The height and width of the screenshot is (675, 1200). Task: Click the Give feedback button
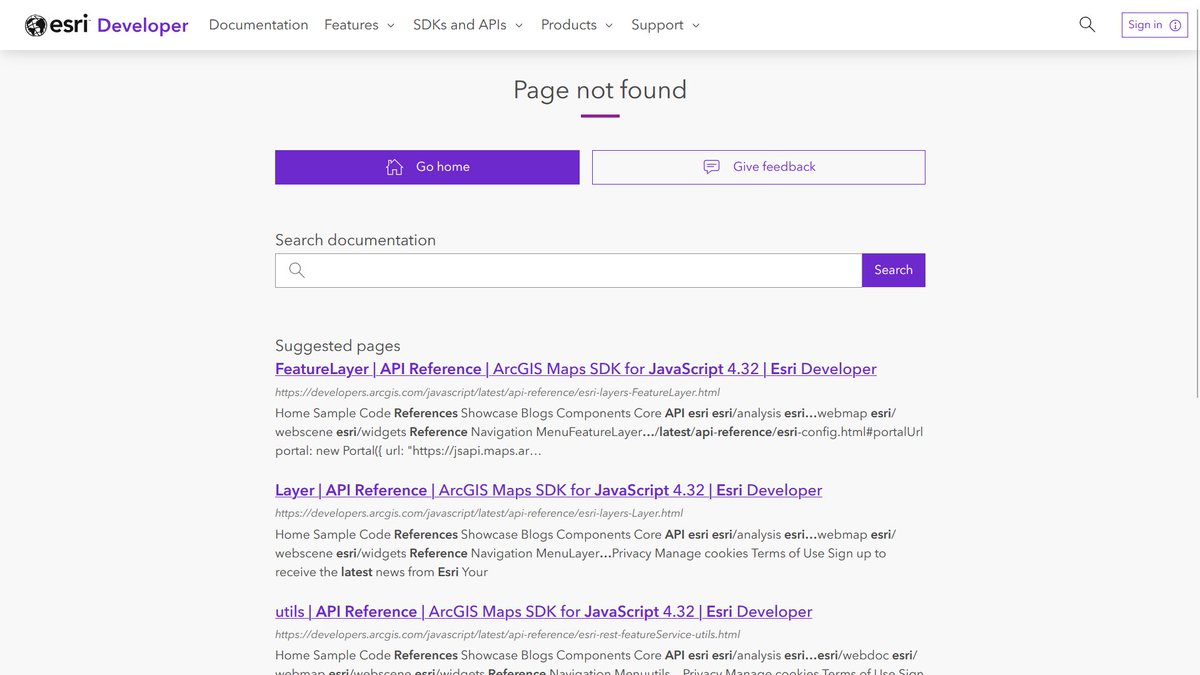coord(758,167)
